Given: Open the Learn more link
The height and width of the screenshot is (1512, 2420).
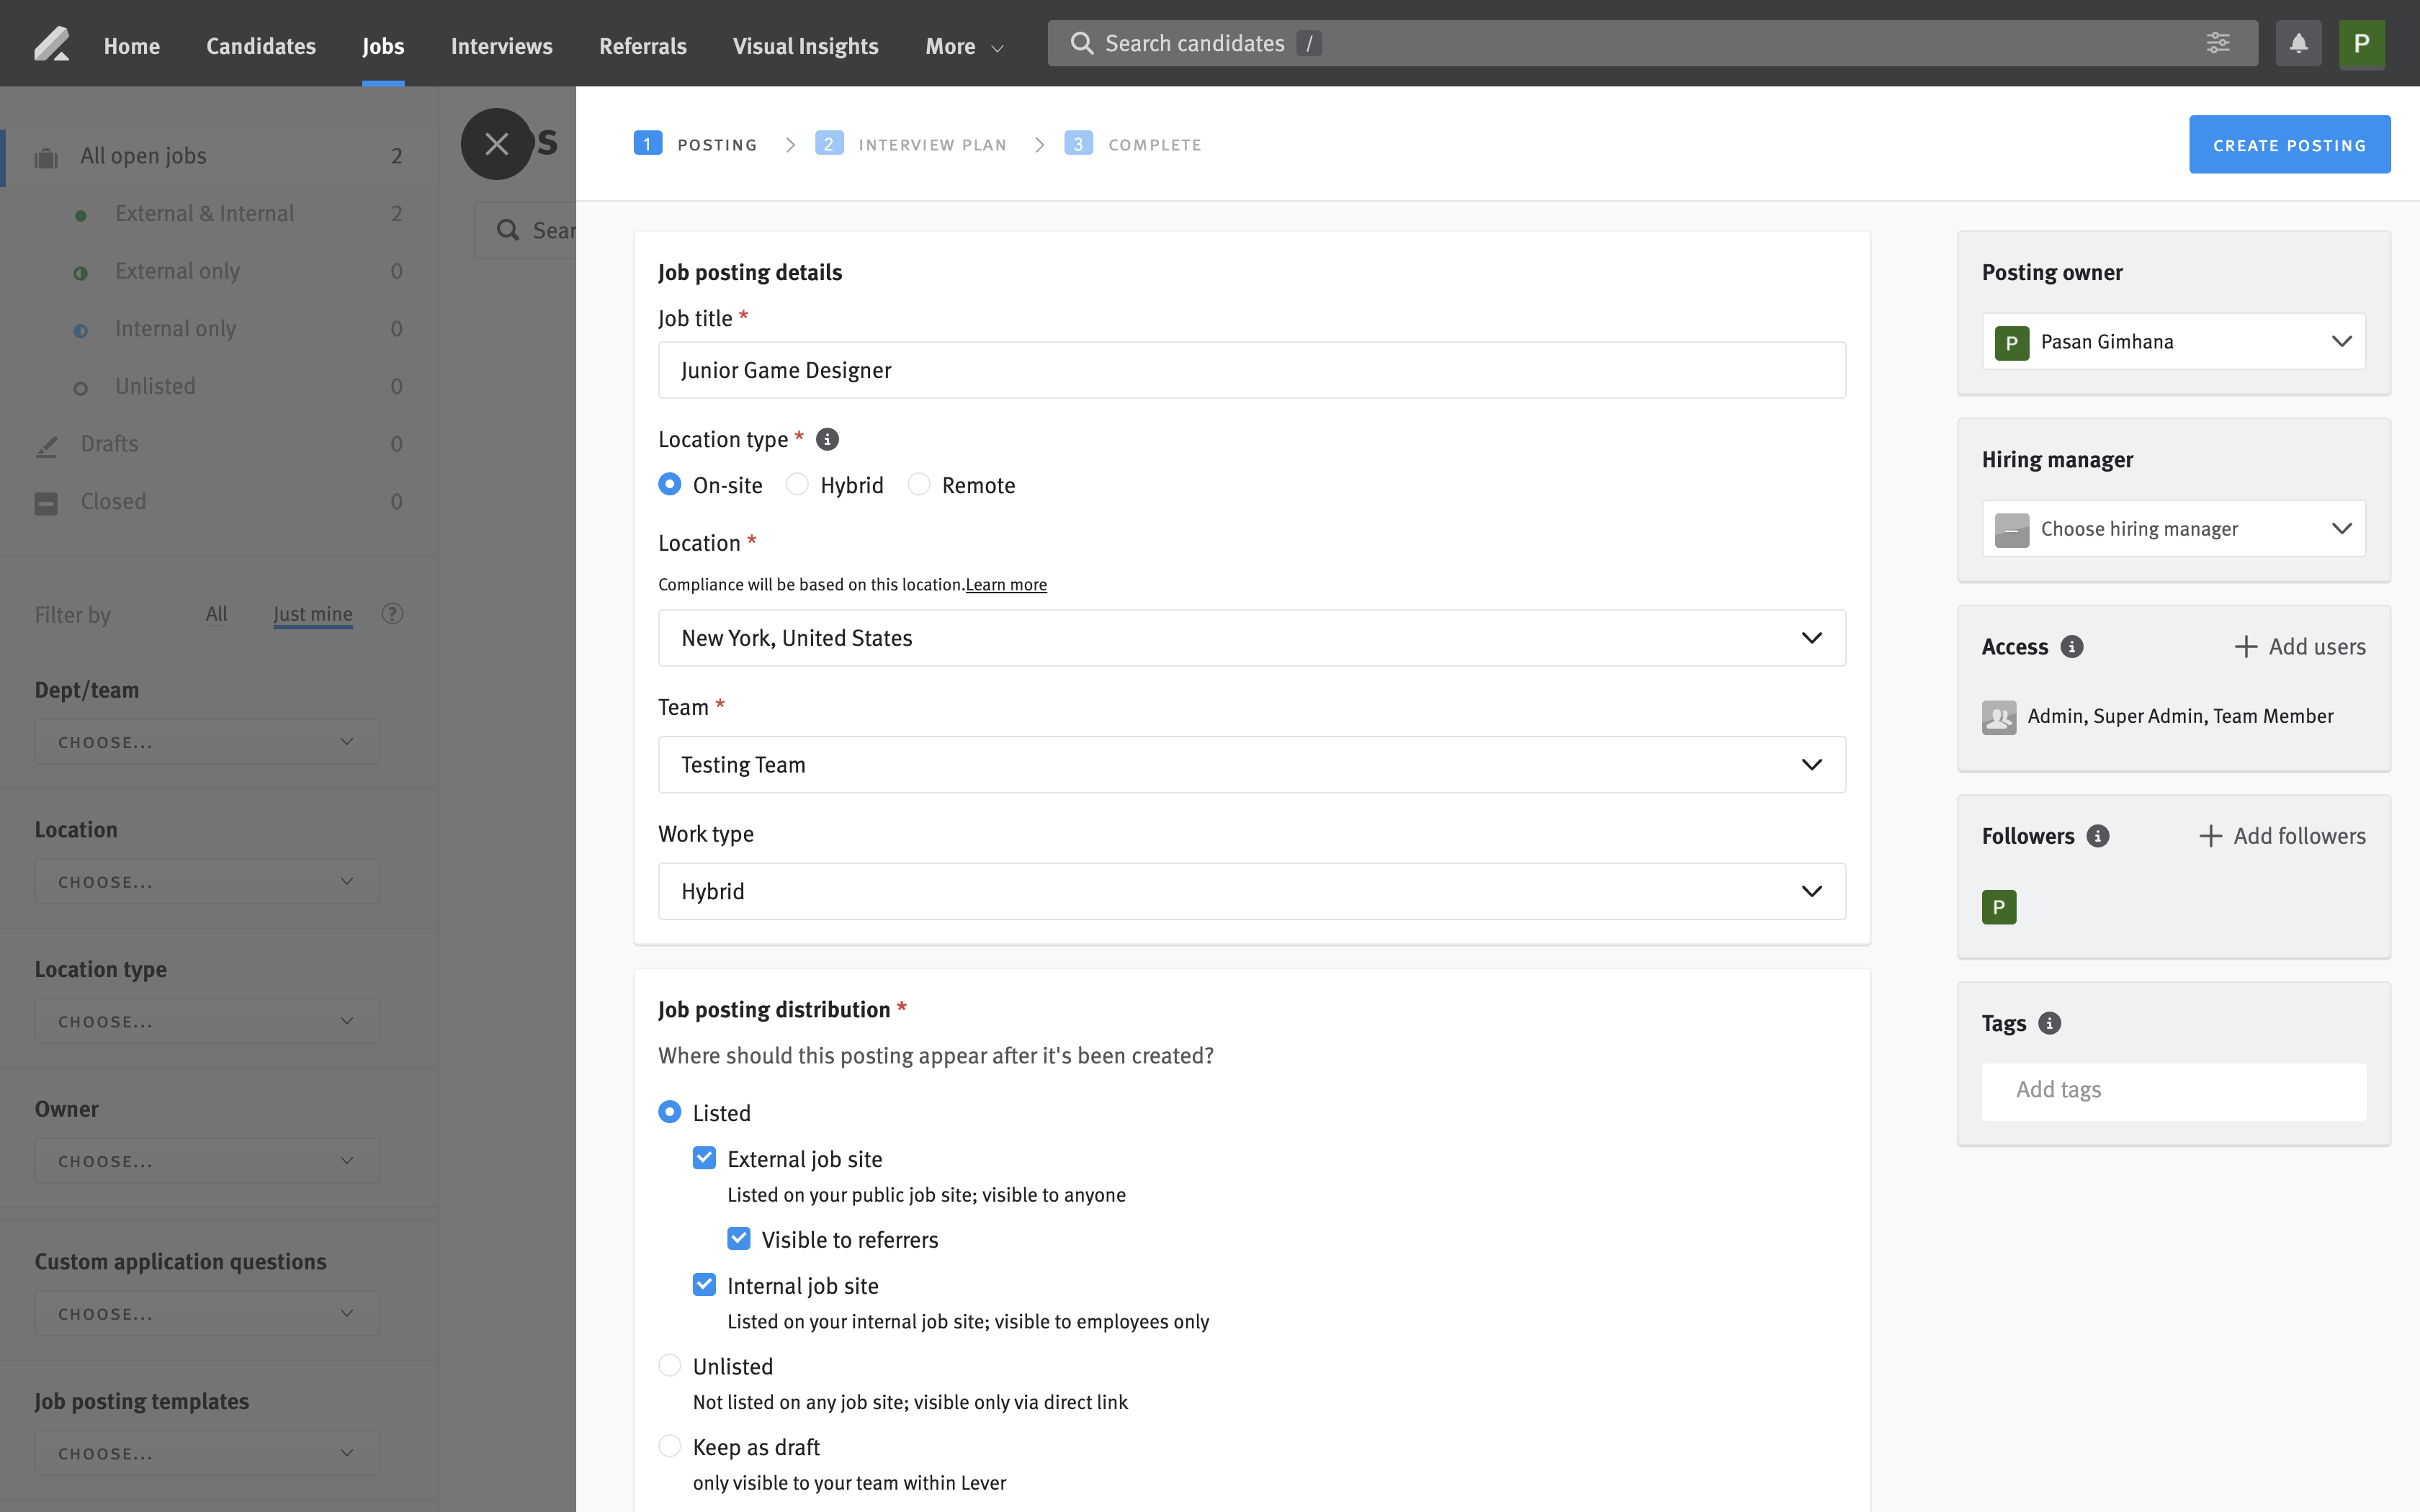Looking at the screenshot, I should [1005, 585].
